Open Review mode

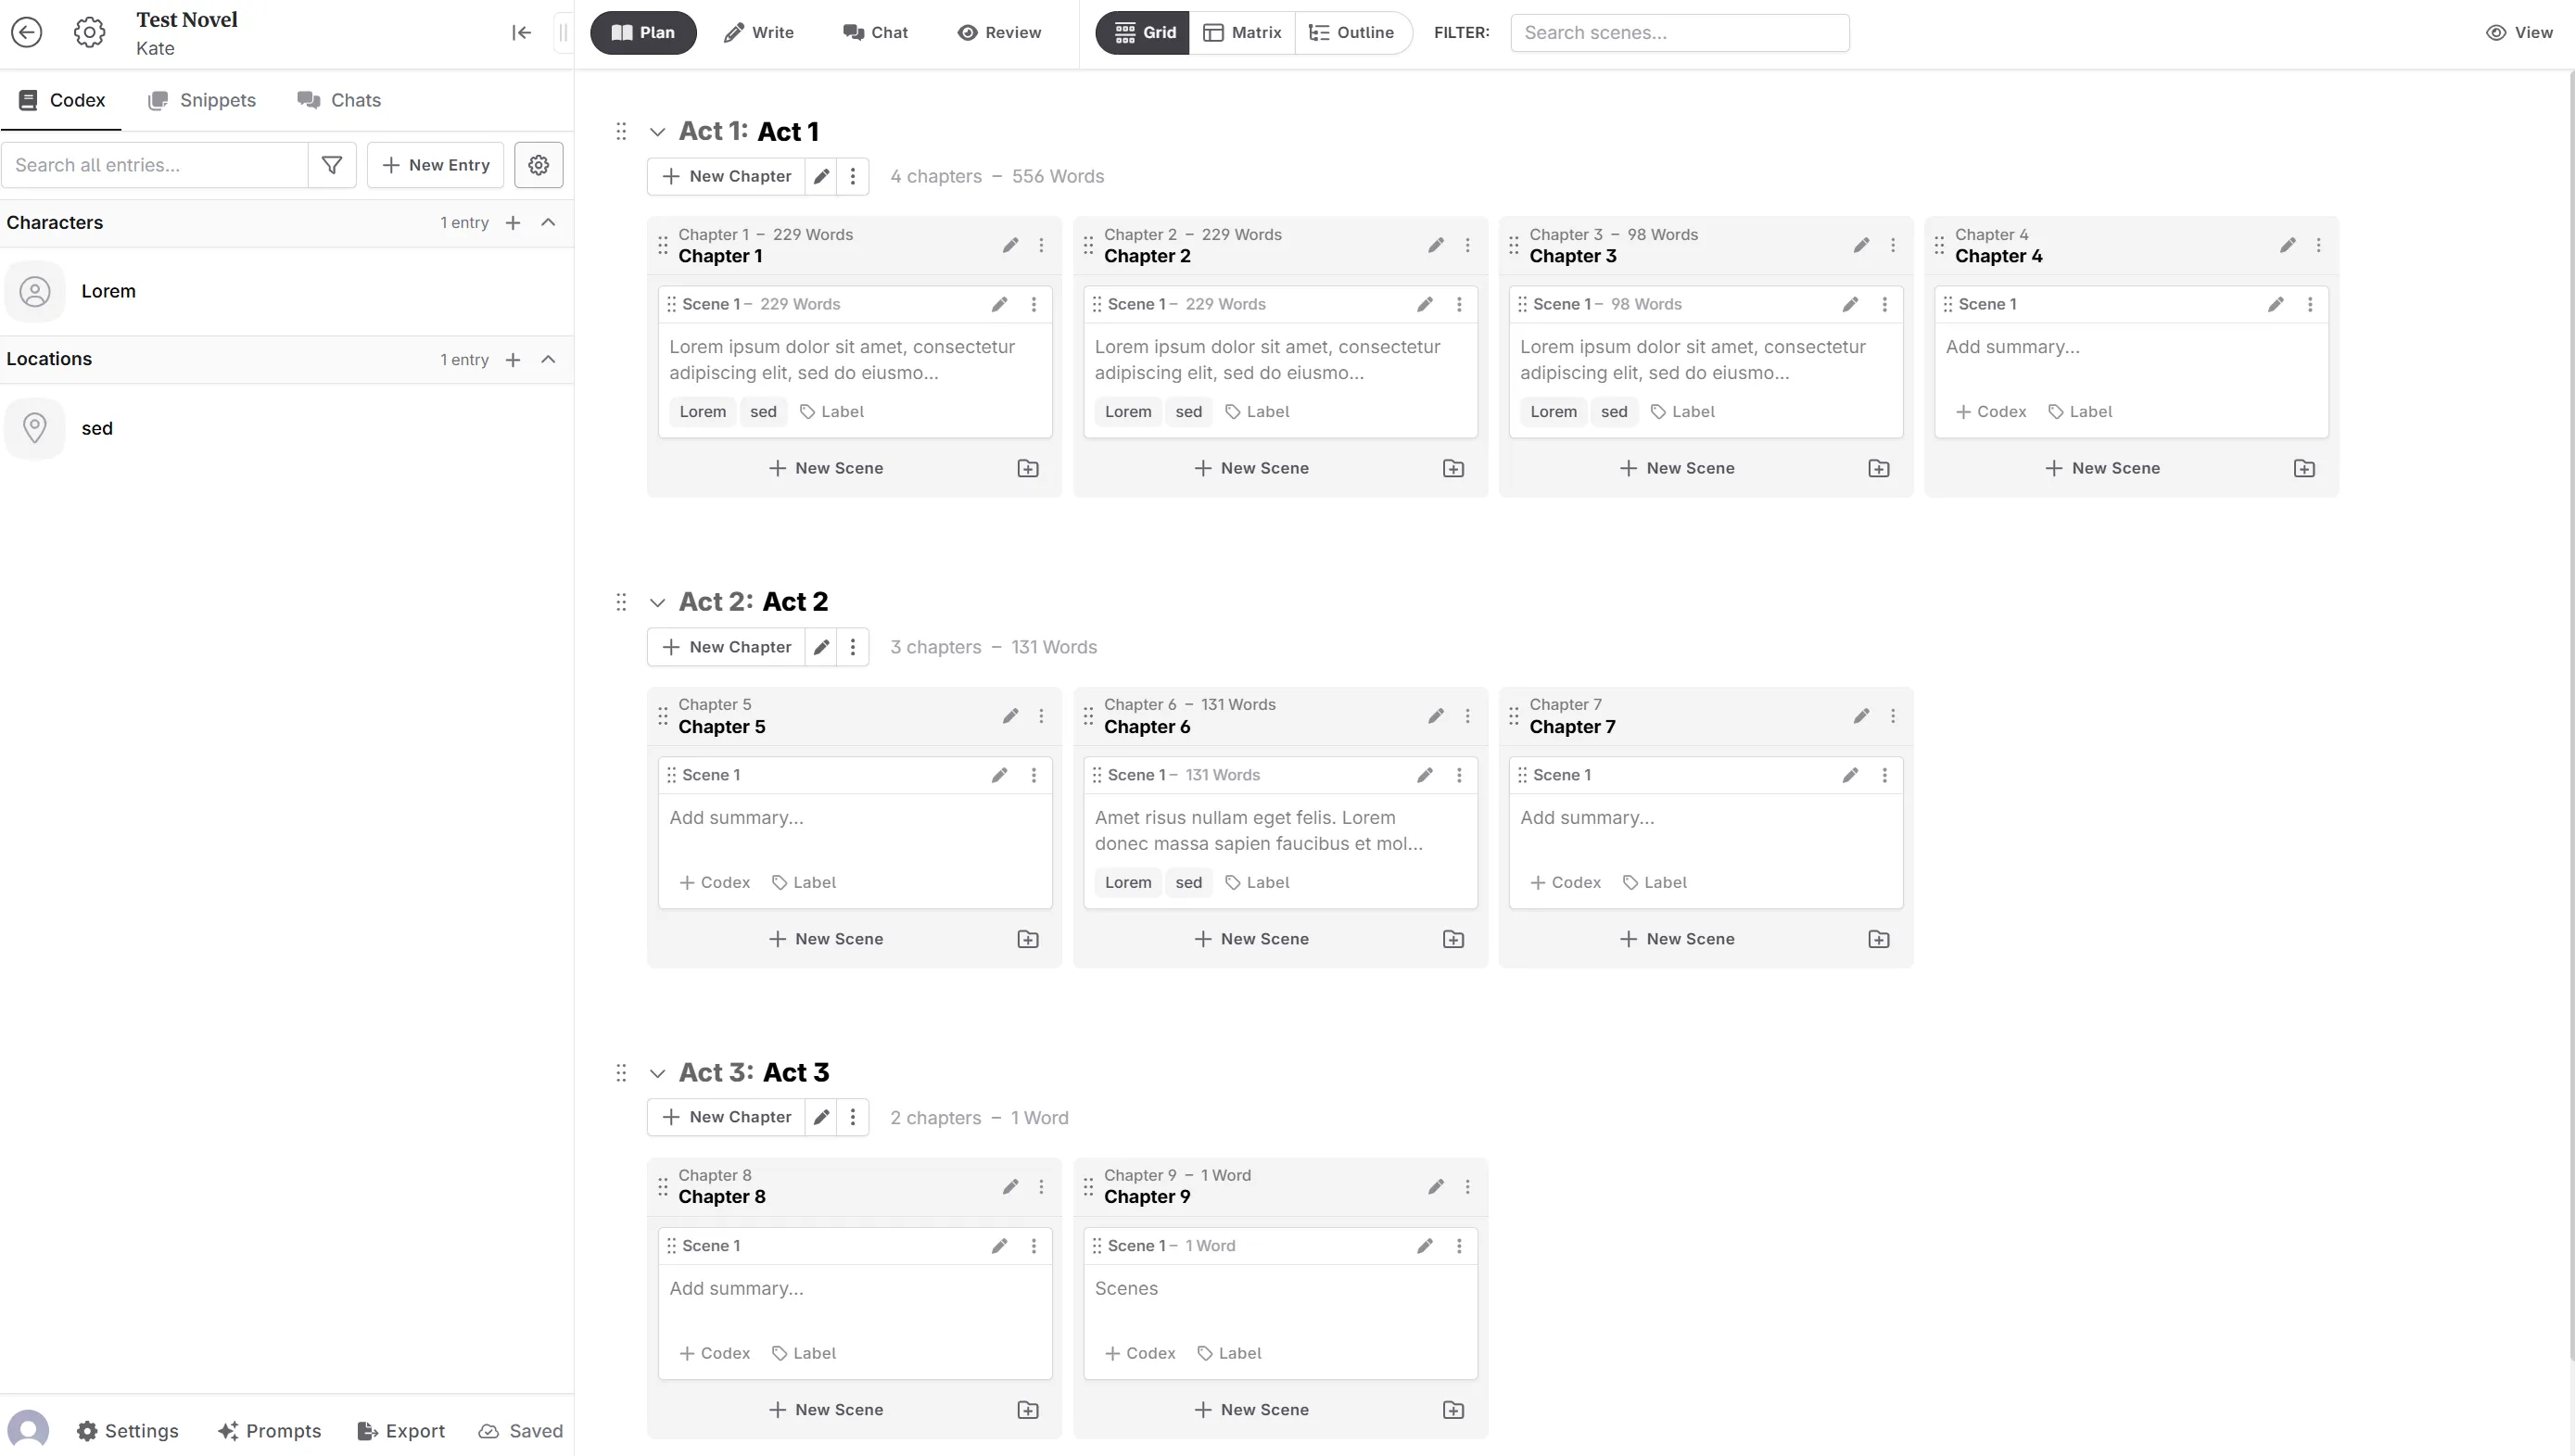tap(999, 32)
